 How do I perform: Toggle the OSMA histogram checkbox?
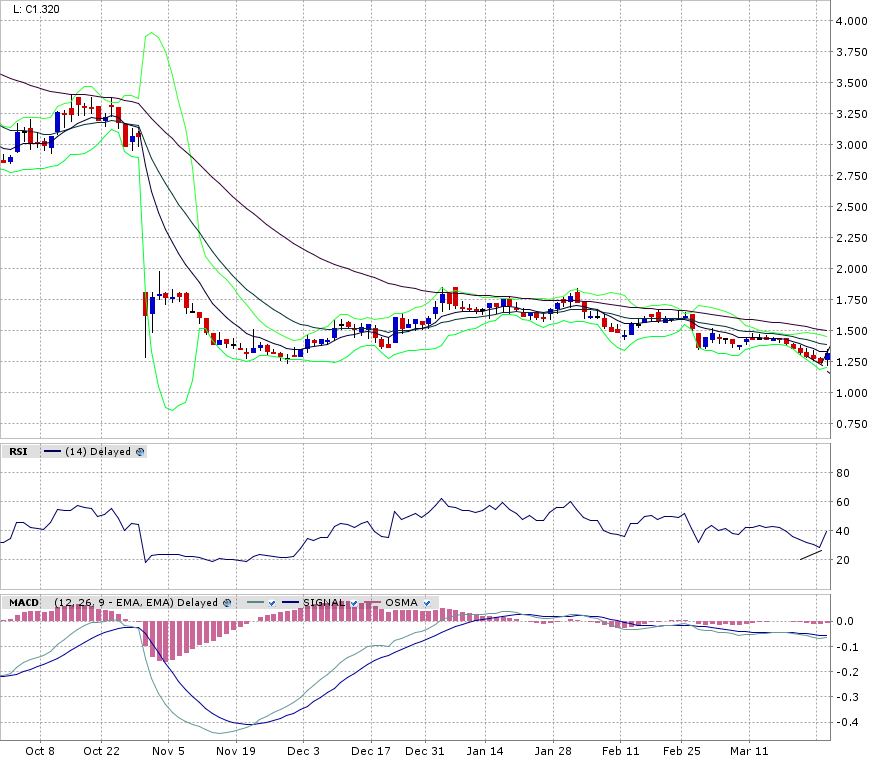pos(427,603)
